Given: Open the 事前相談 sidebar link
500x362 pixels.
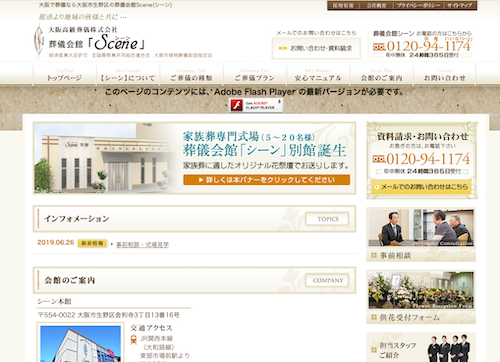Looking at the screenshot, I should tap(395, 256).
